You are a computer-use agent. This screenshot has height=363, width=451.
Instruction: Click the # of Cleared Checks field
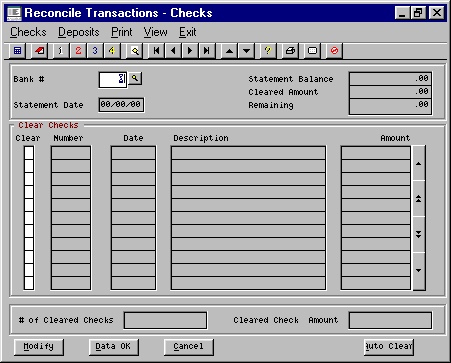tap(165, 321)
